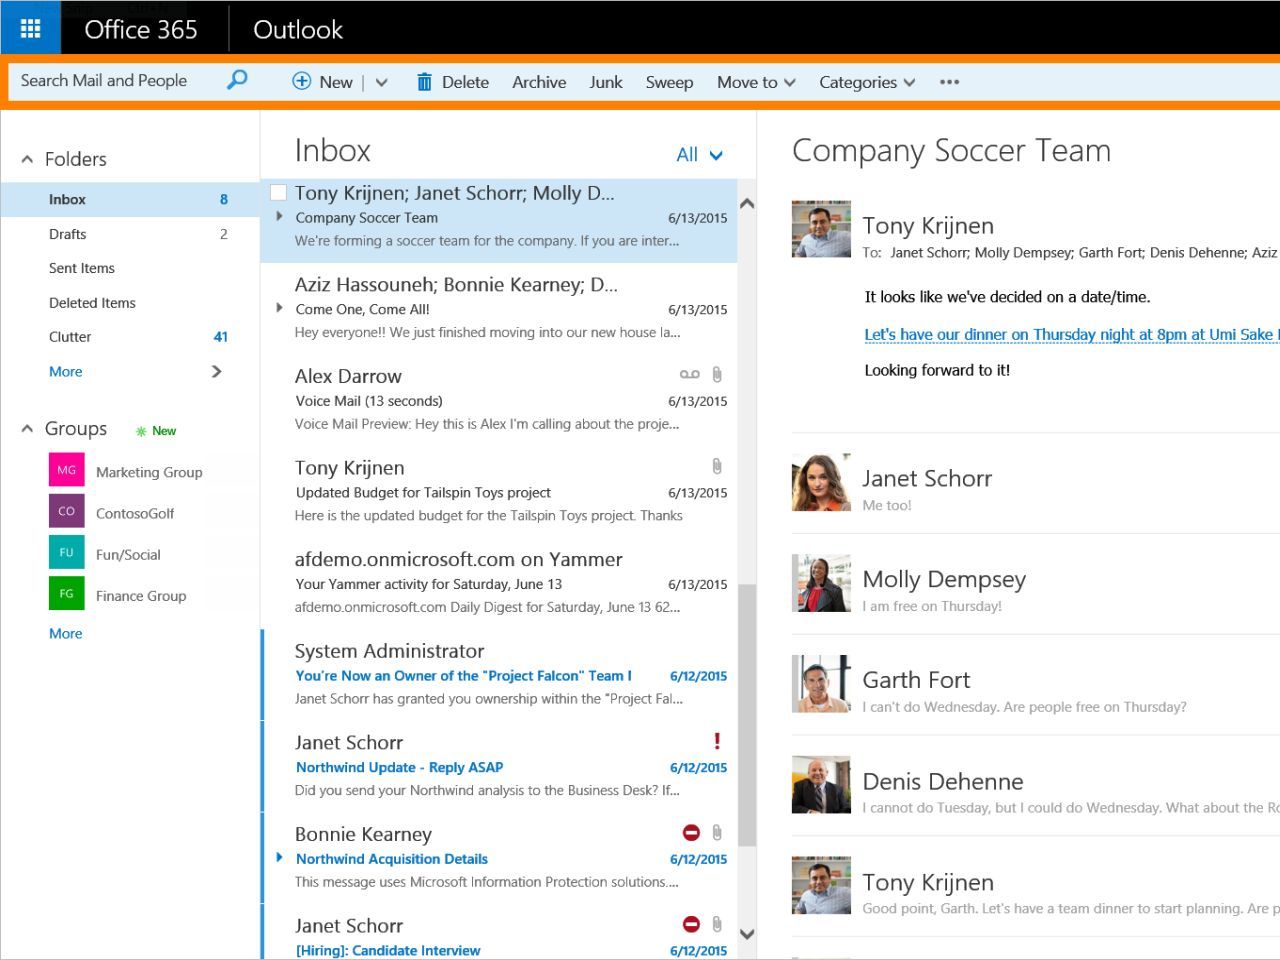Open the Office 365 app launcher grid
The height and width of the screenshot is (960, 1280).
tap(30, 29)
